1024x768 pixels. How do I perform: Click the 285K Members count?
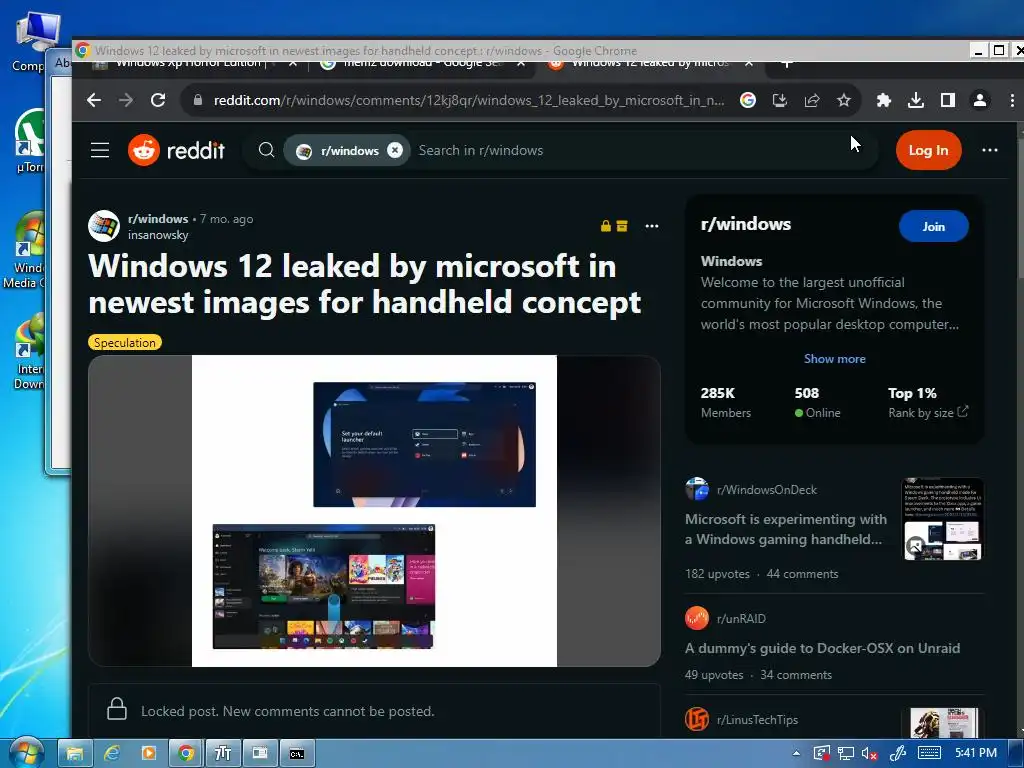tap(726, 402)
